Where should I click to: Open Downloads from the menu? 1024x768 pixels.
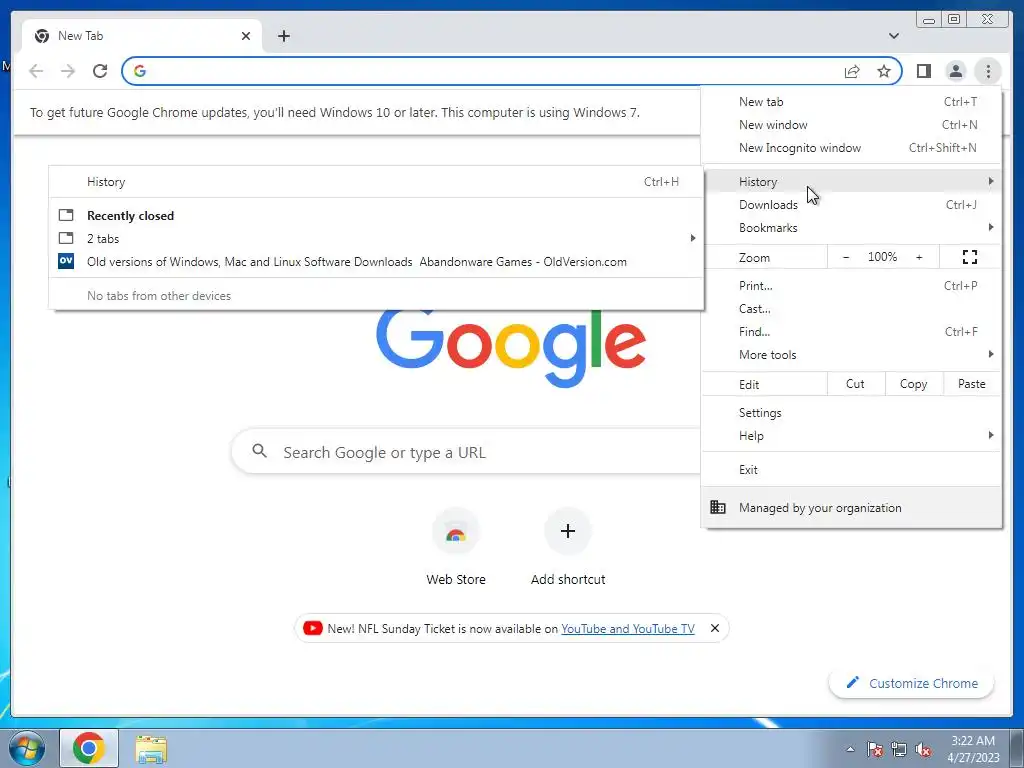click(852, 204)
